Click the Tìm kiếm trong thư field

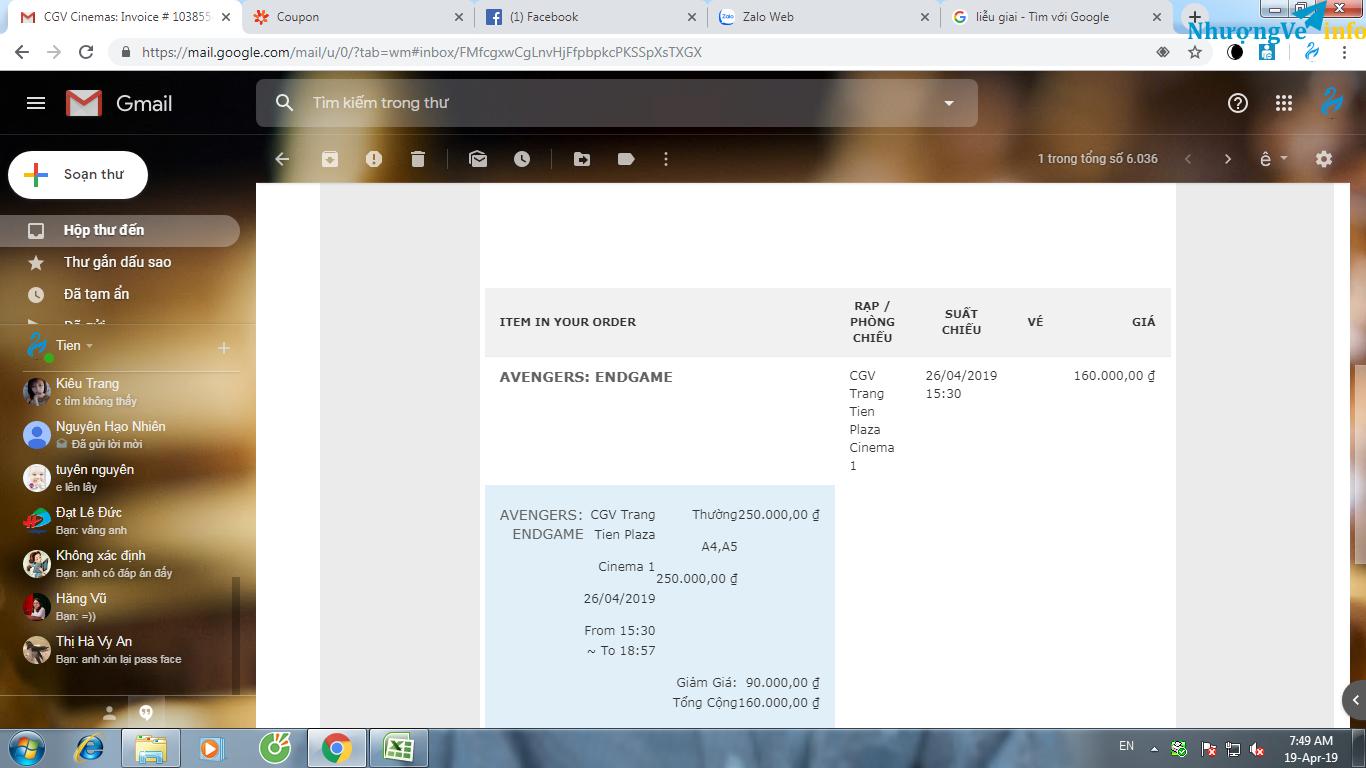617,103
